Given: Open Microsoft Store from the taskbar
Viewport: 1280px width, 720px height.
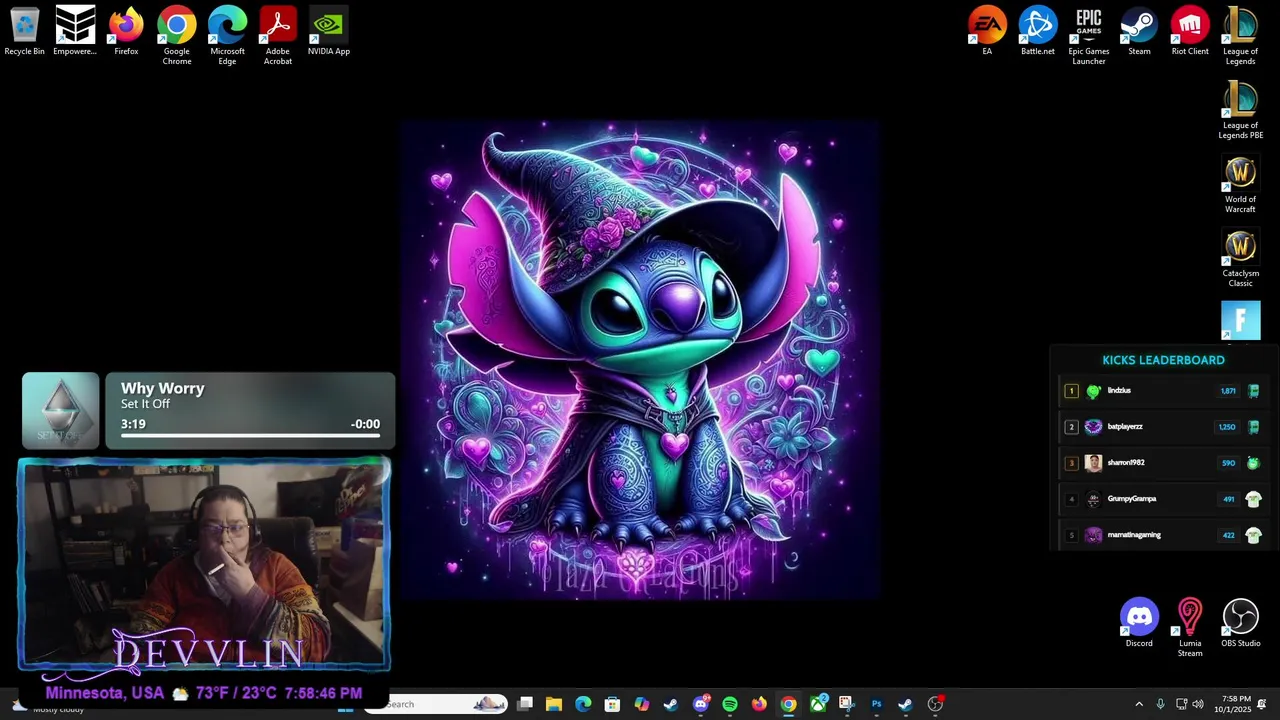Looking at the screenshot, I should [x=612, y=704].
